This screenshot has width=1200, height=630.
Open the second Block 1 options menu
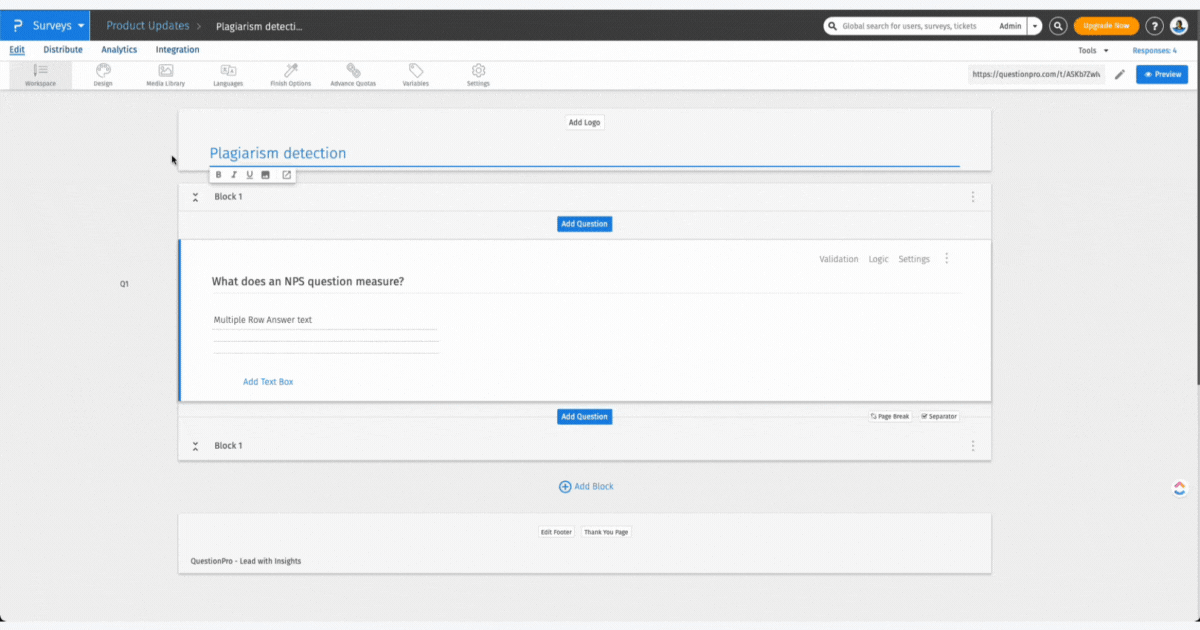(x=972, y=446)
